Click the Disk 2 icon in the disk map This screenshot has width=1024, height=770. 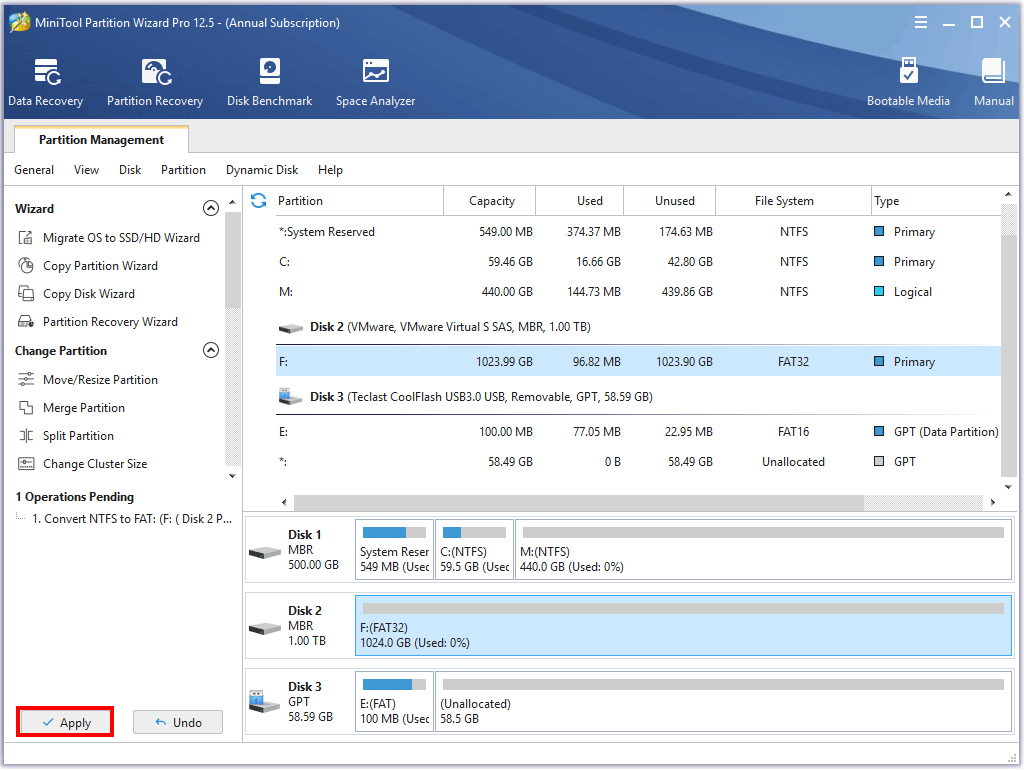coord(264,628)
